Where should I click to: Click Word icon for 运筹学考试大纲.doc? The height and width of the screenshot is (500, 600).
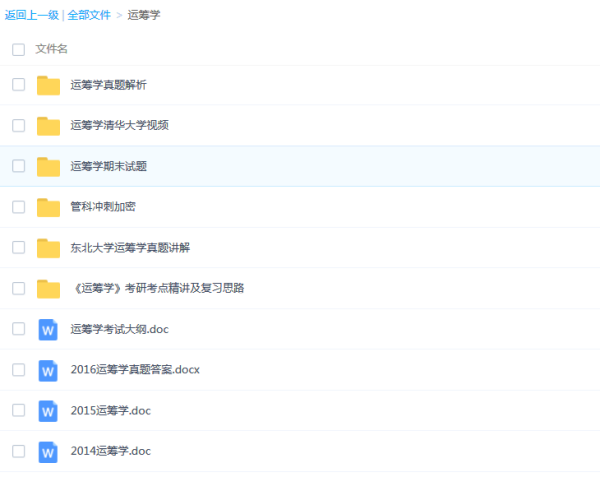pos(48,329)
